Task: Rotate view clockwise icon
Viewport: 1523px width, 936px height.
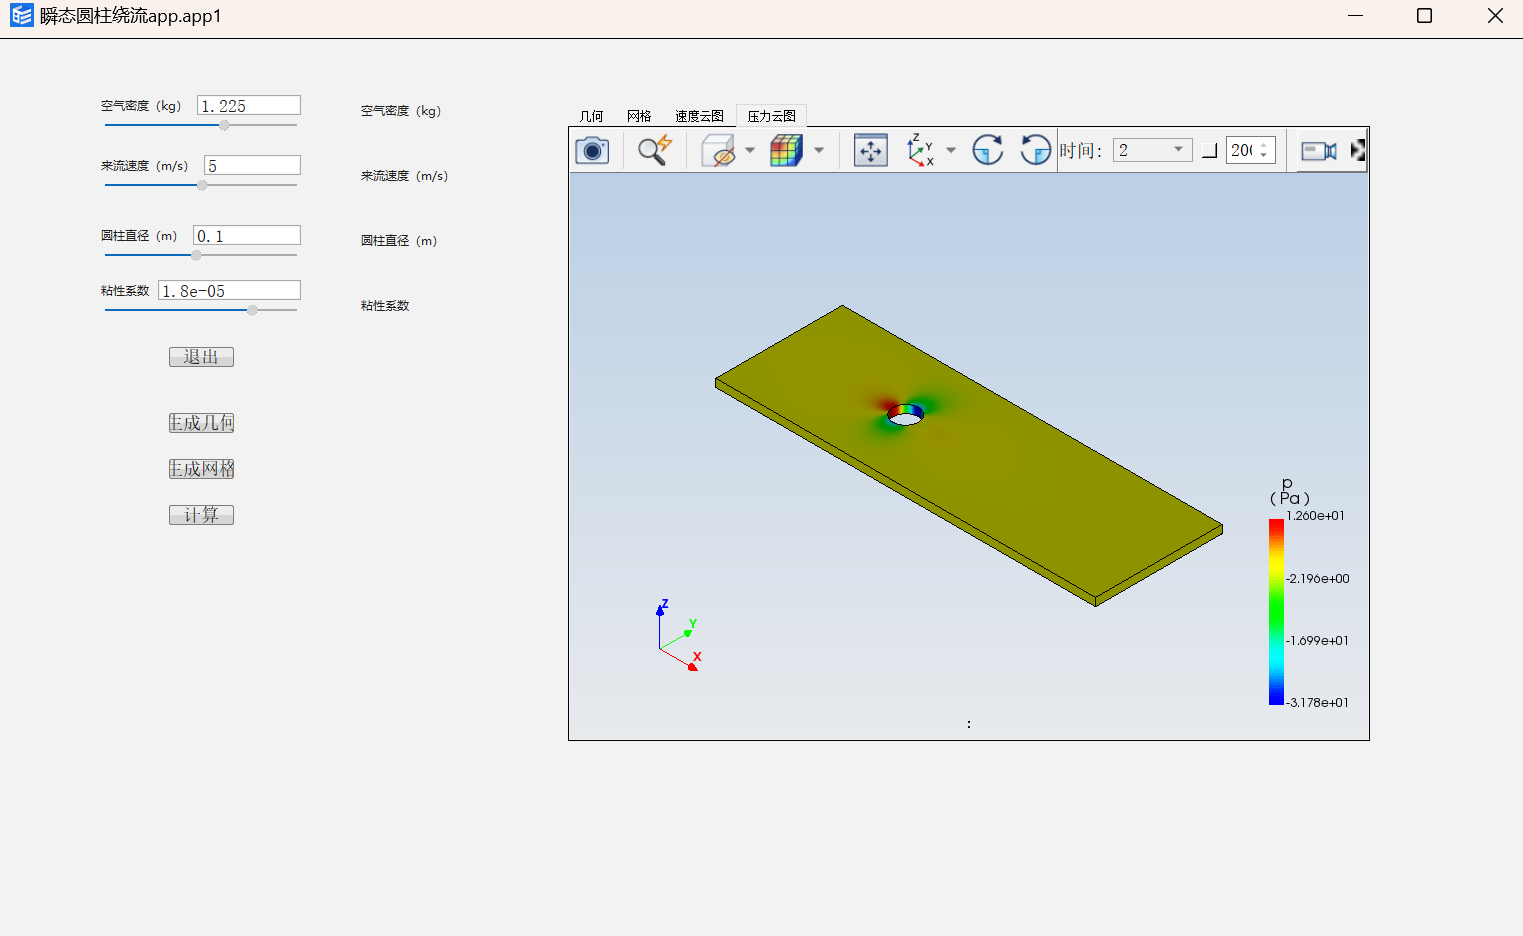Action: click(x=988, y=151)
